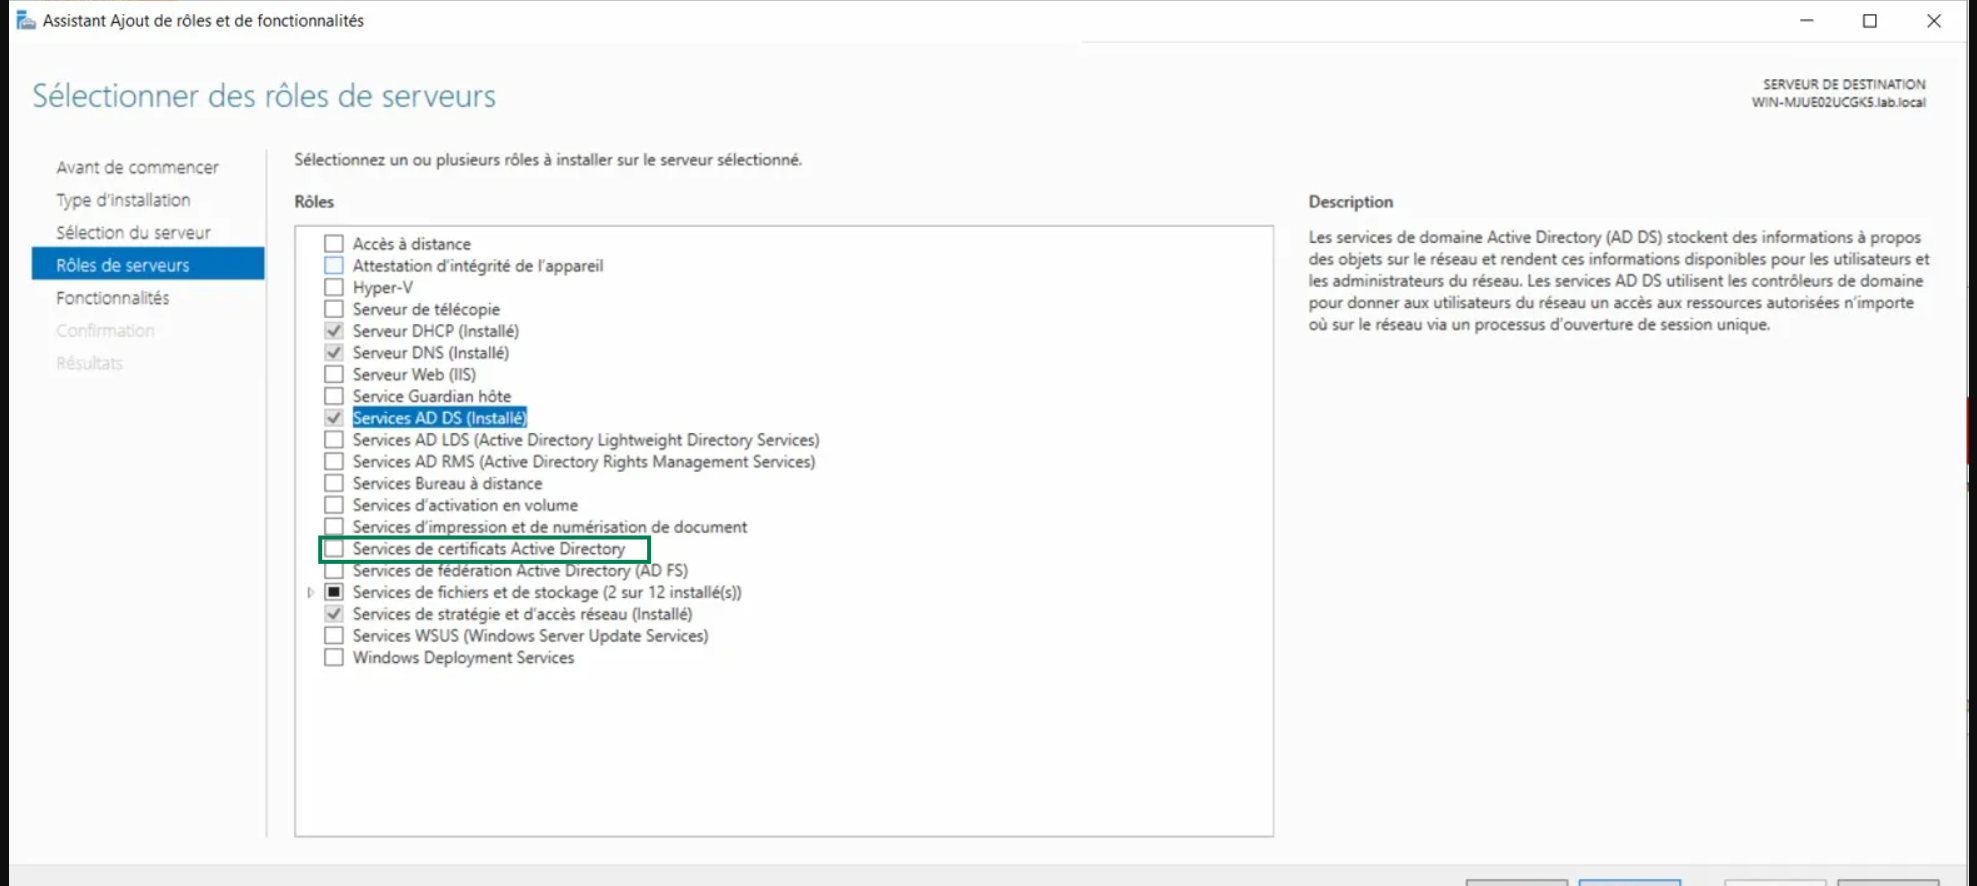Tick the Serveur Web (IIS) checkbox
The width and height of the screenshot is (1977, 886).
[x=334, y=375]
